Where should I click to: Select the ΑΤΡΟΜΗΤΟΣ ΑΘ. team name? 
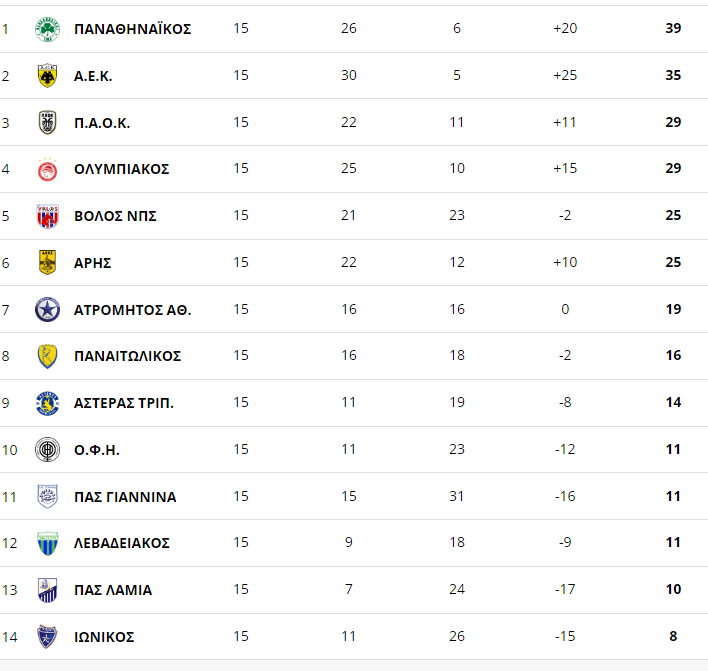coord(133,310)
